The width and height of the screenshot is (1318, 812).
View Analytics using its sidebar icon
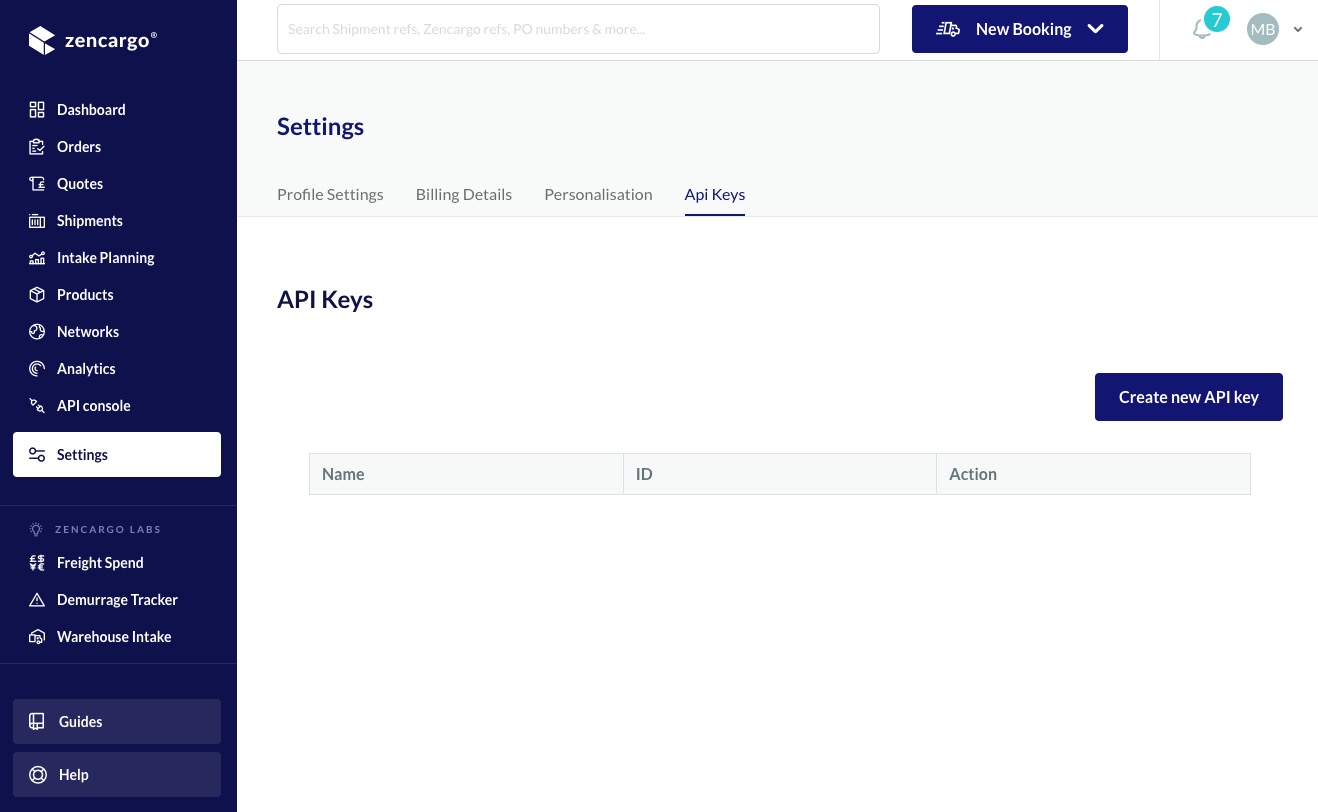click(37, 368)
